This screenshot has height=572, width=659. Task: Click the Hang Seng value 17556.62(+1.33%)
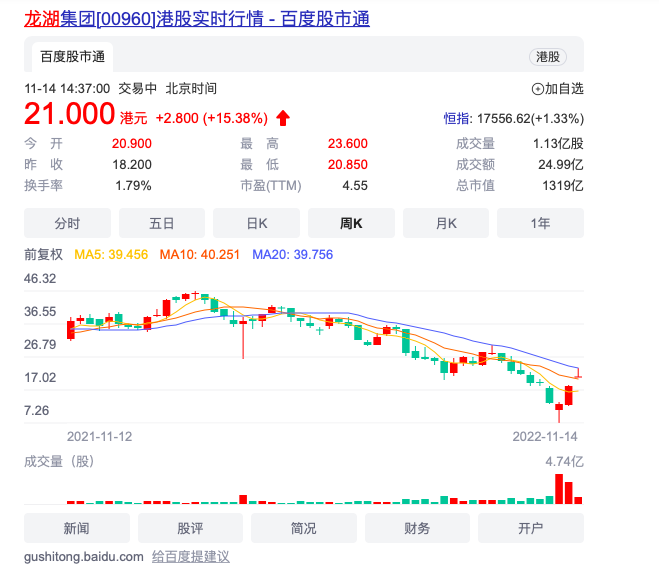[530, 119]
